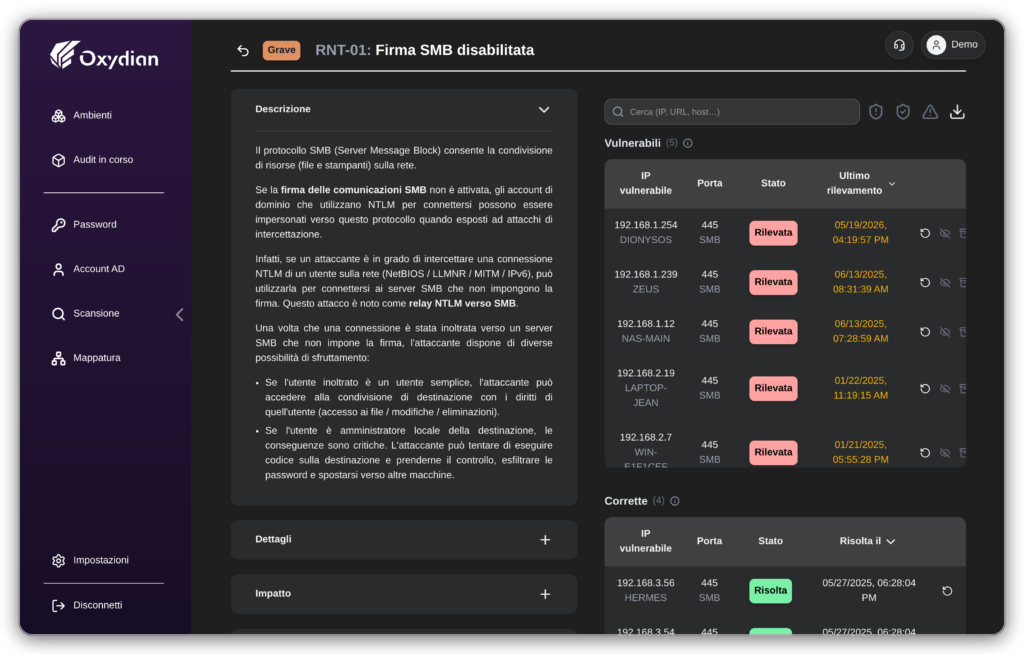
Task: Collapse the Descrizione section
Action: coord(544,110)
